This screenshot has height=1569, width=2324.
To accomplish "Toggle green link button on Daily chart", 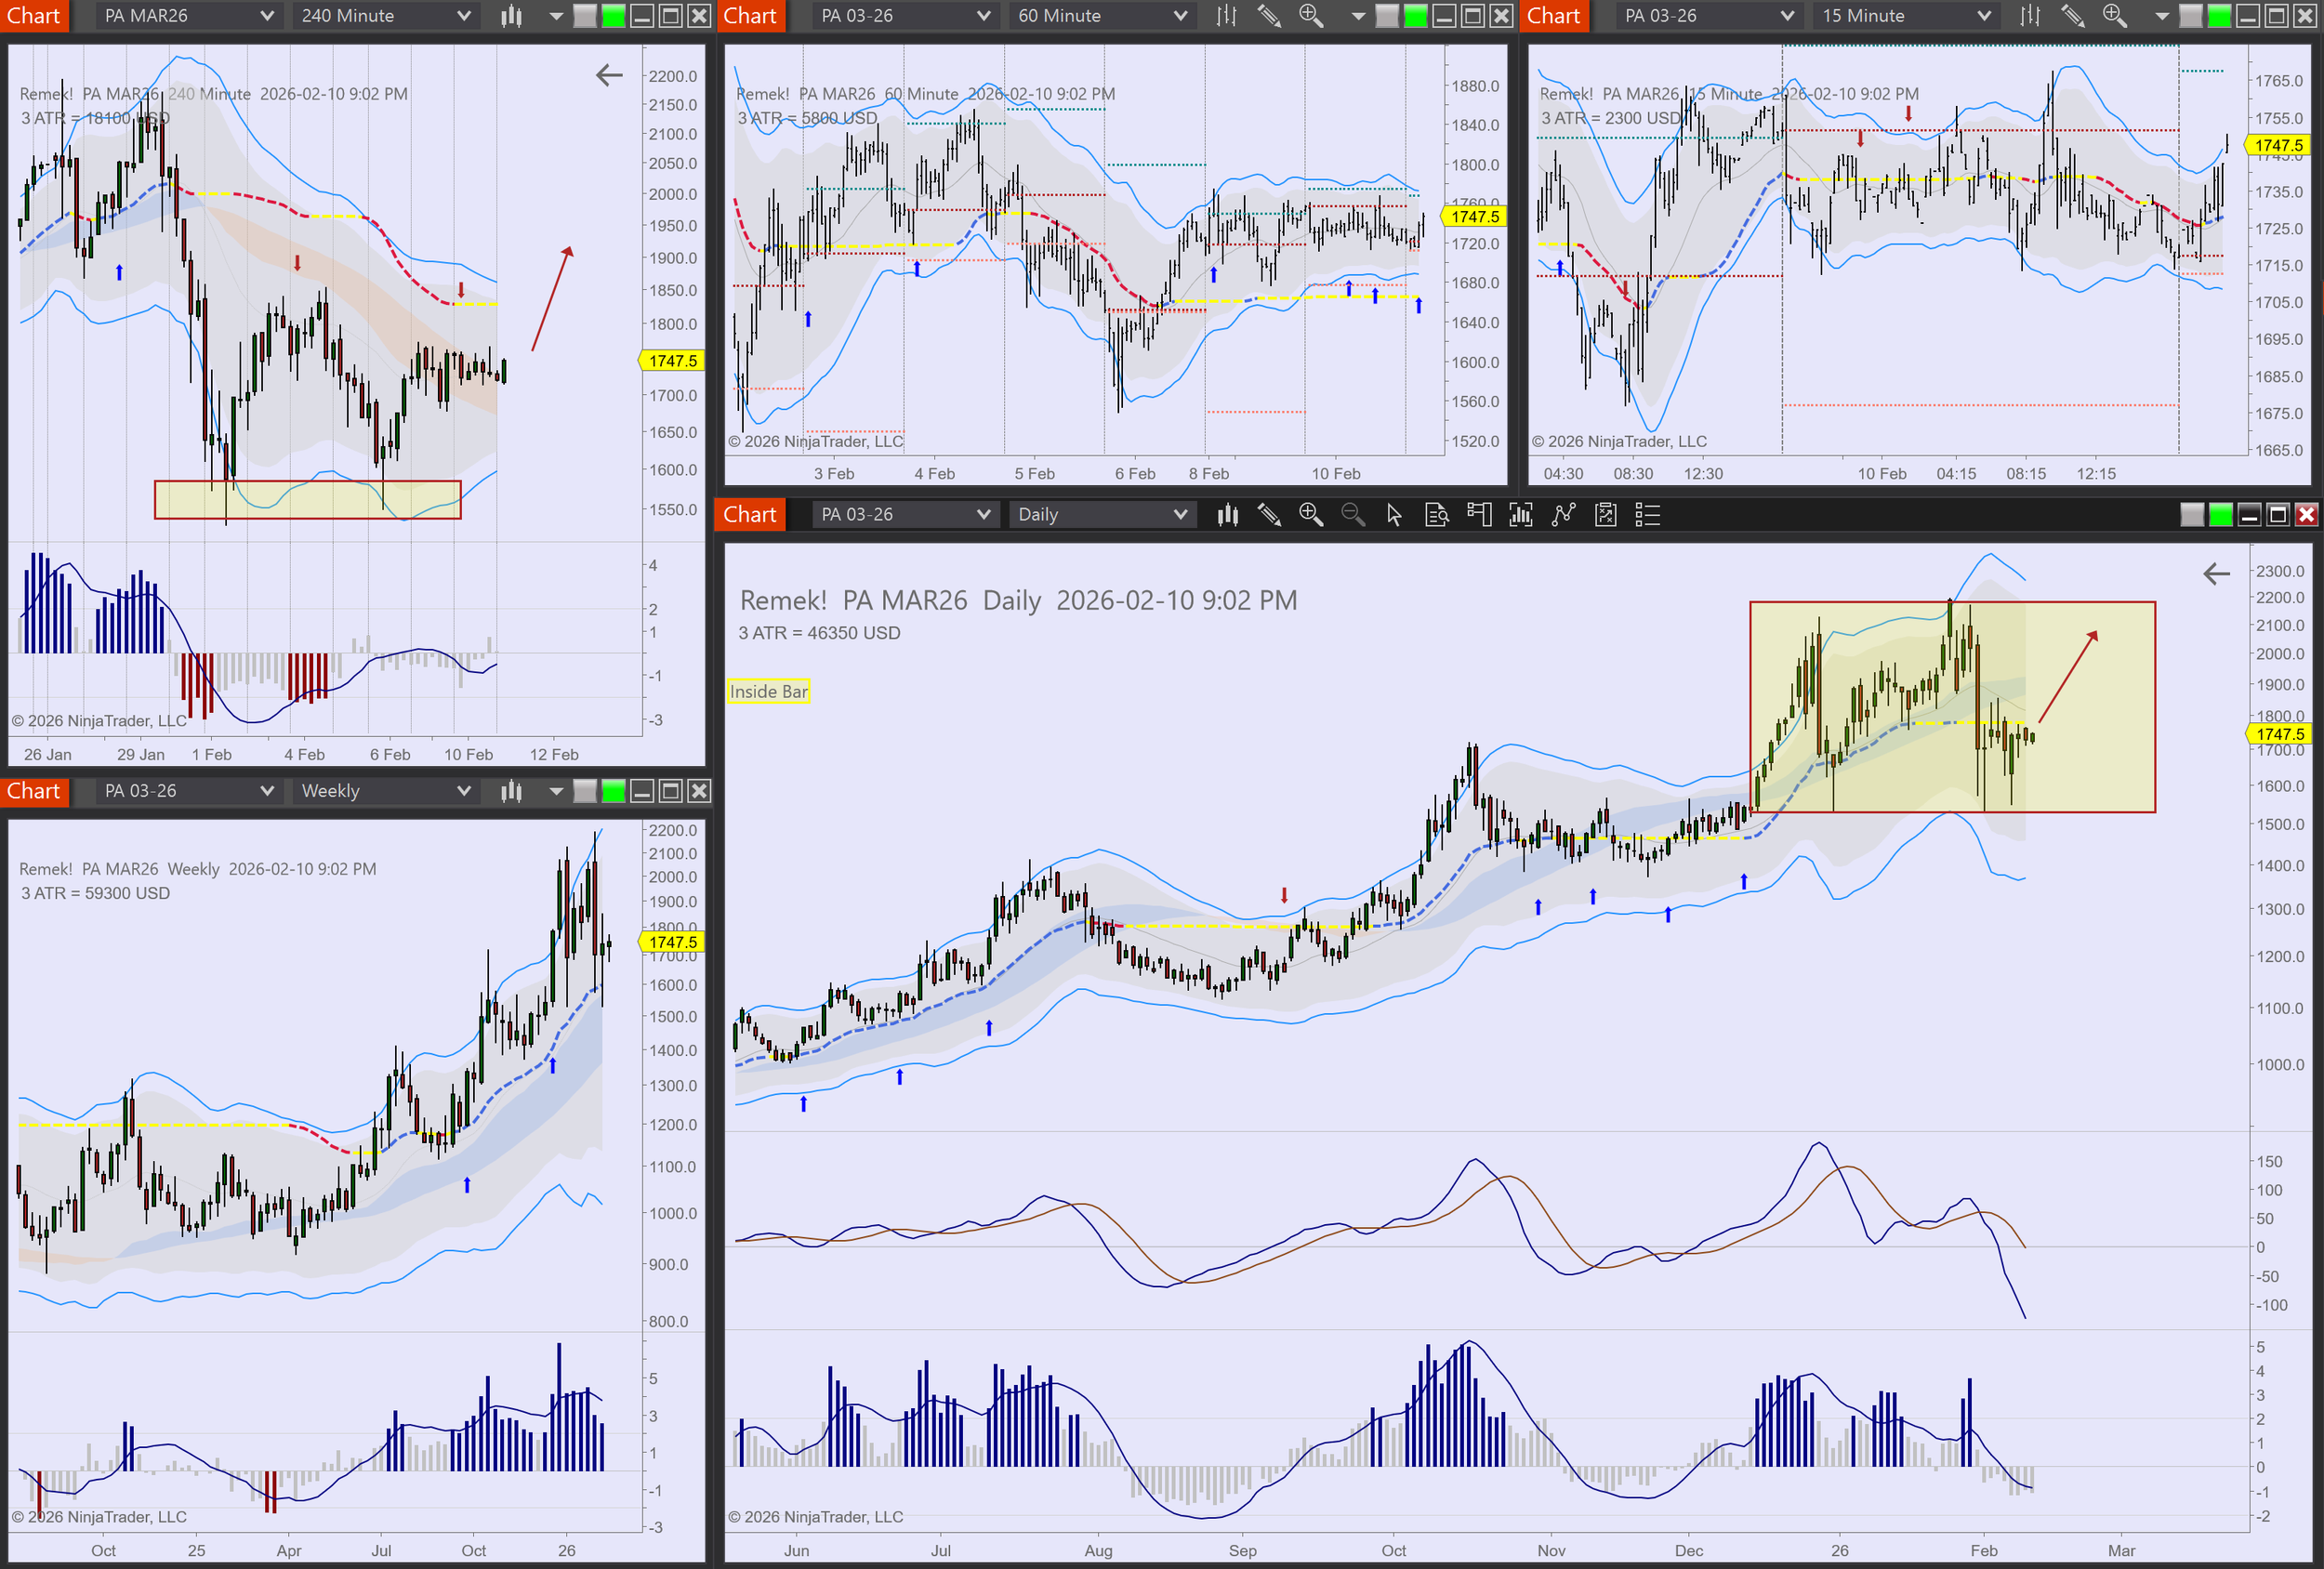I will pos(2220,515).
